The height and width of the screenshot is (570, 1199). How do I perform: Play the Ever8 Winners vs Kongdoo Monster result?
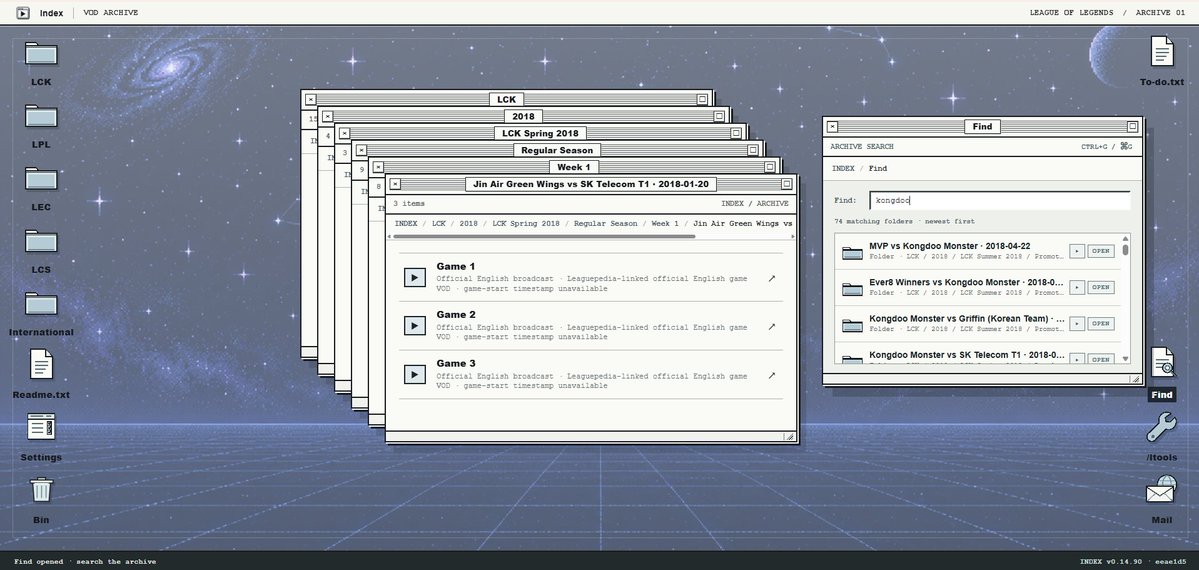click(x=1077, y=287)
